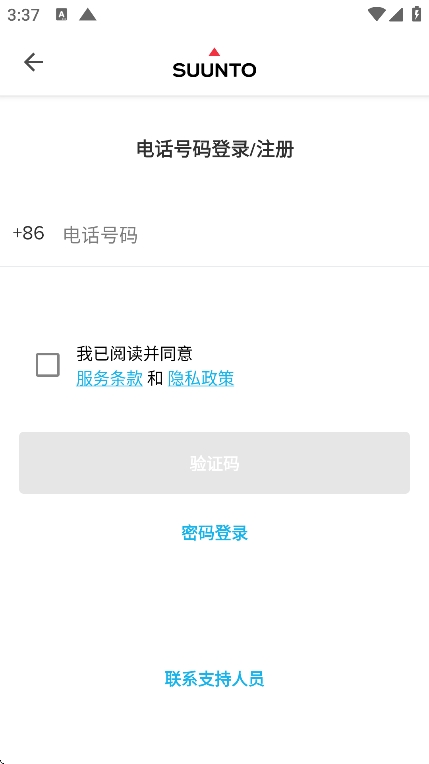Tap the triangle notification icon in status bar
The height and width of the screenshot is (764, 429).
coord(87,15)
